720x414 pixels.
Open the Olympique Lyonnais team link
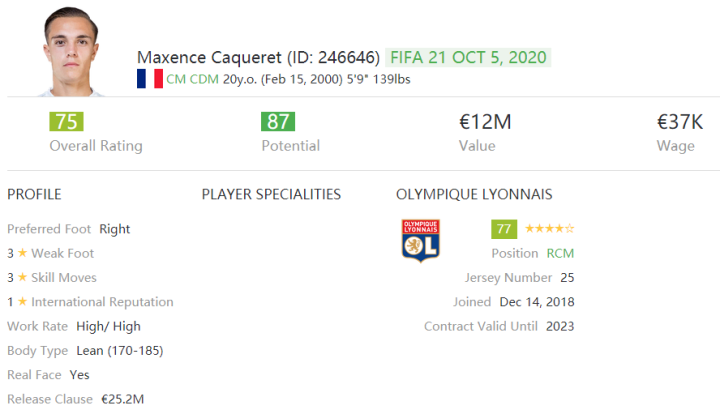tap(474, 194)
